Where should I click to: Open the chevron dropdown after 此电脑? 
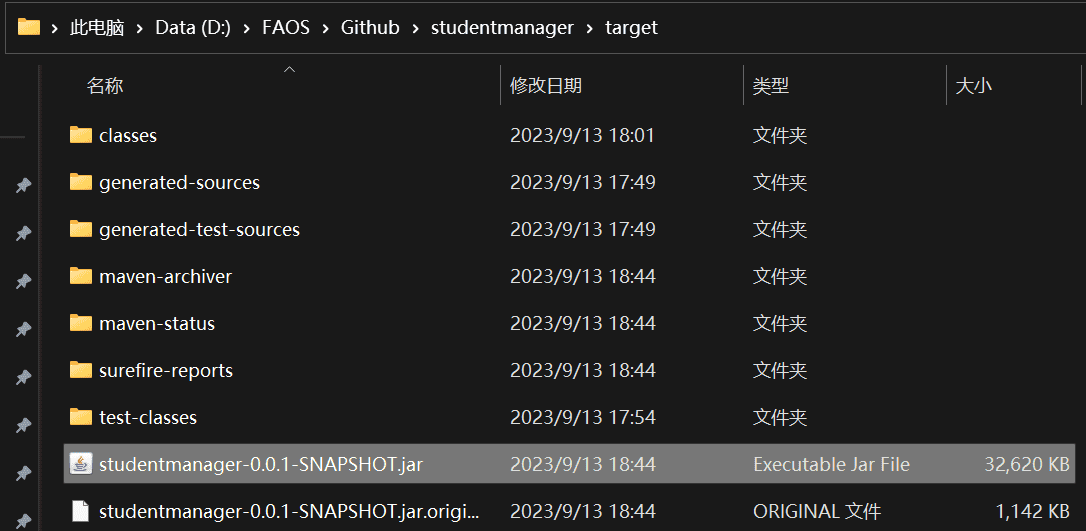coord(140,28)
